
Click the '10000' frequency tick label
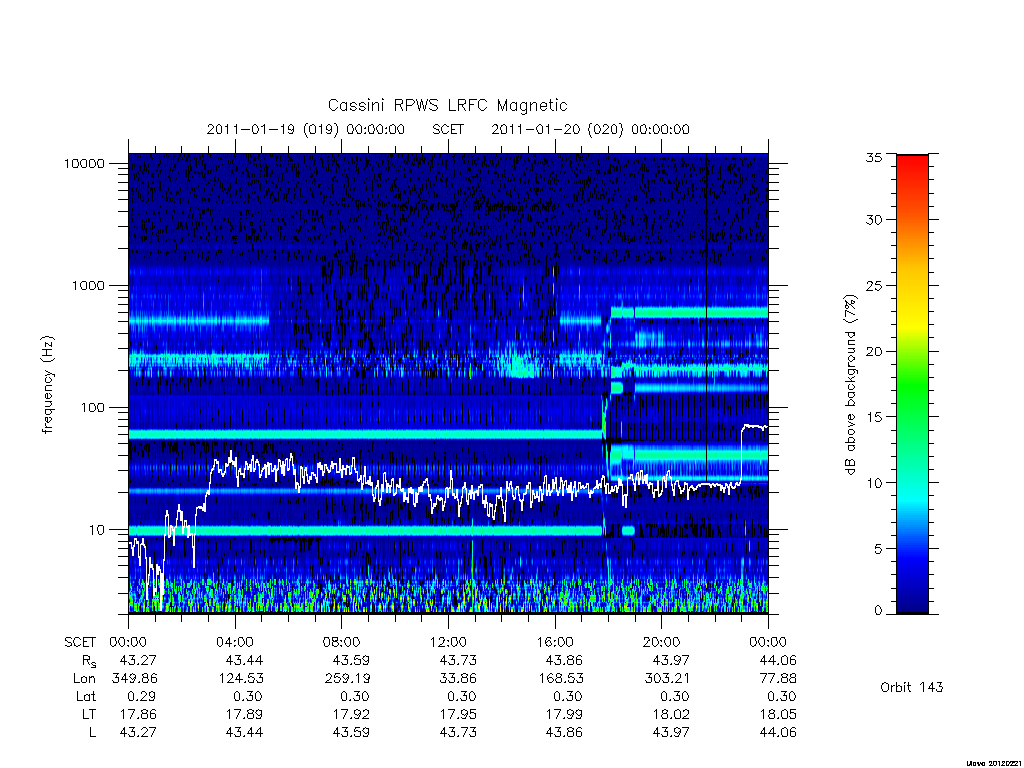[84, 163]
